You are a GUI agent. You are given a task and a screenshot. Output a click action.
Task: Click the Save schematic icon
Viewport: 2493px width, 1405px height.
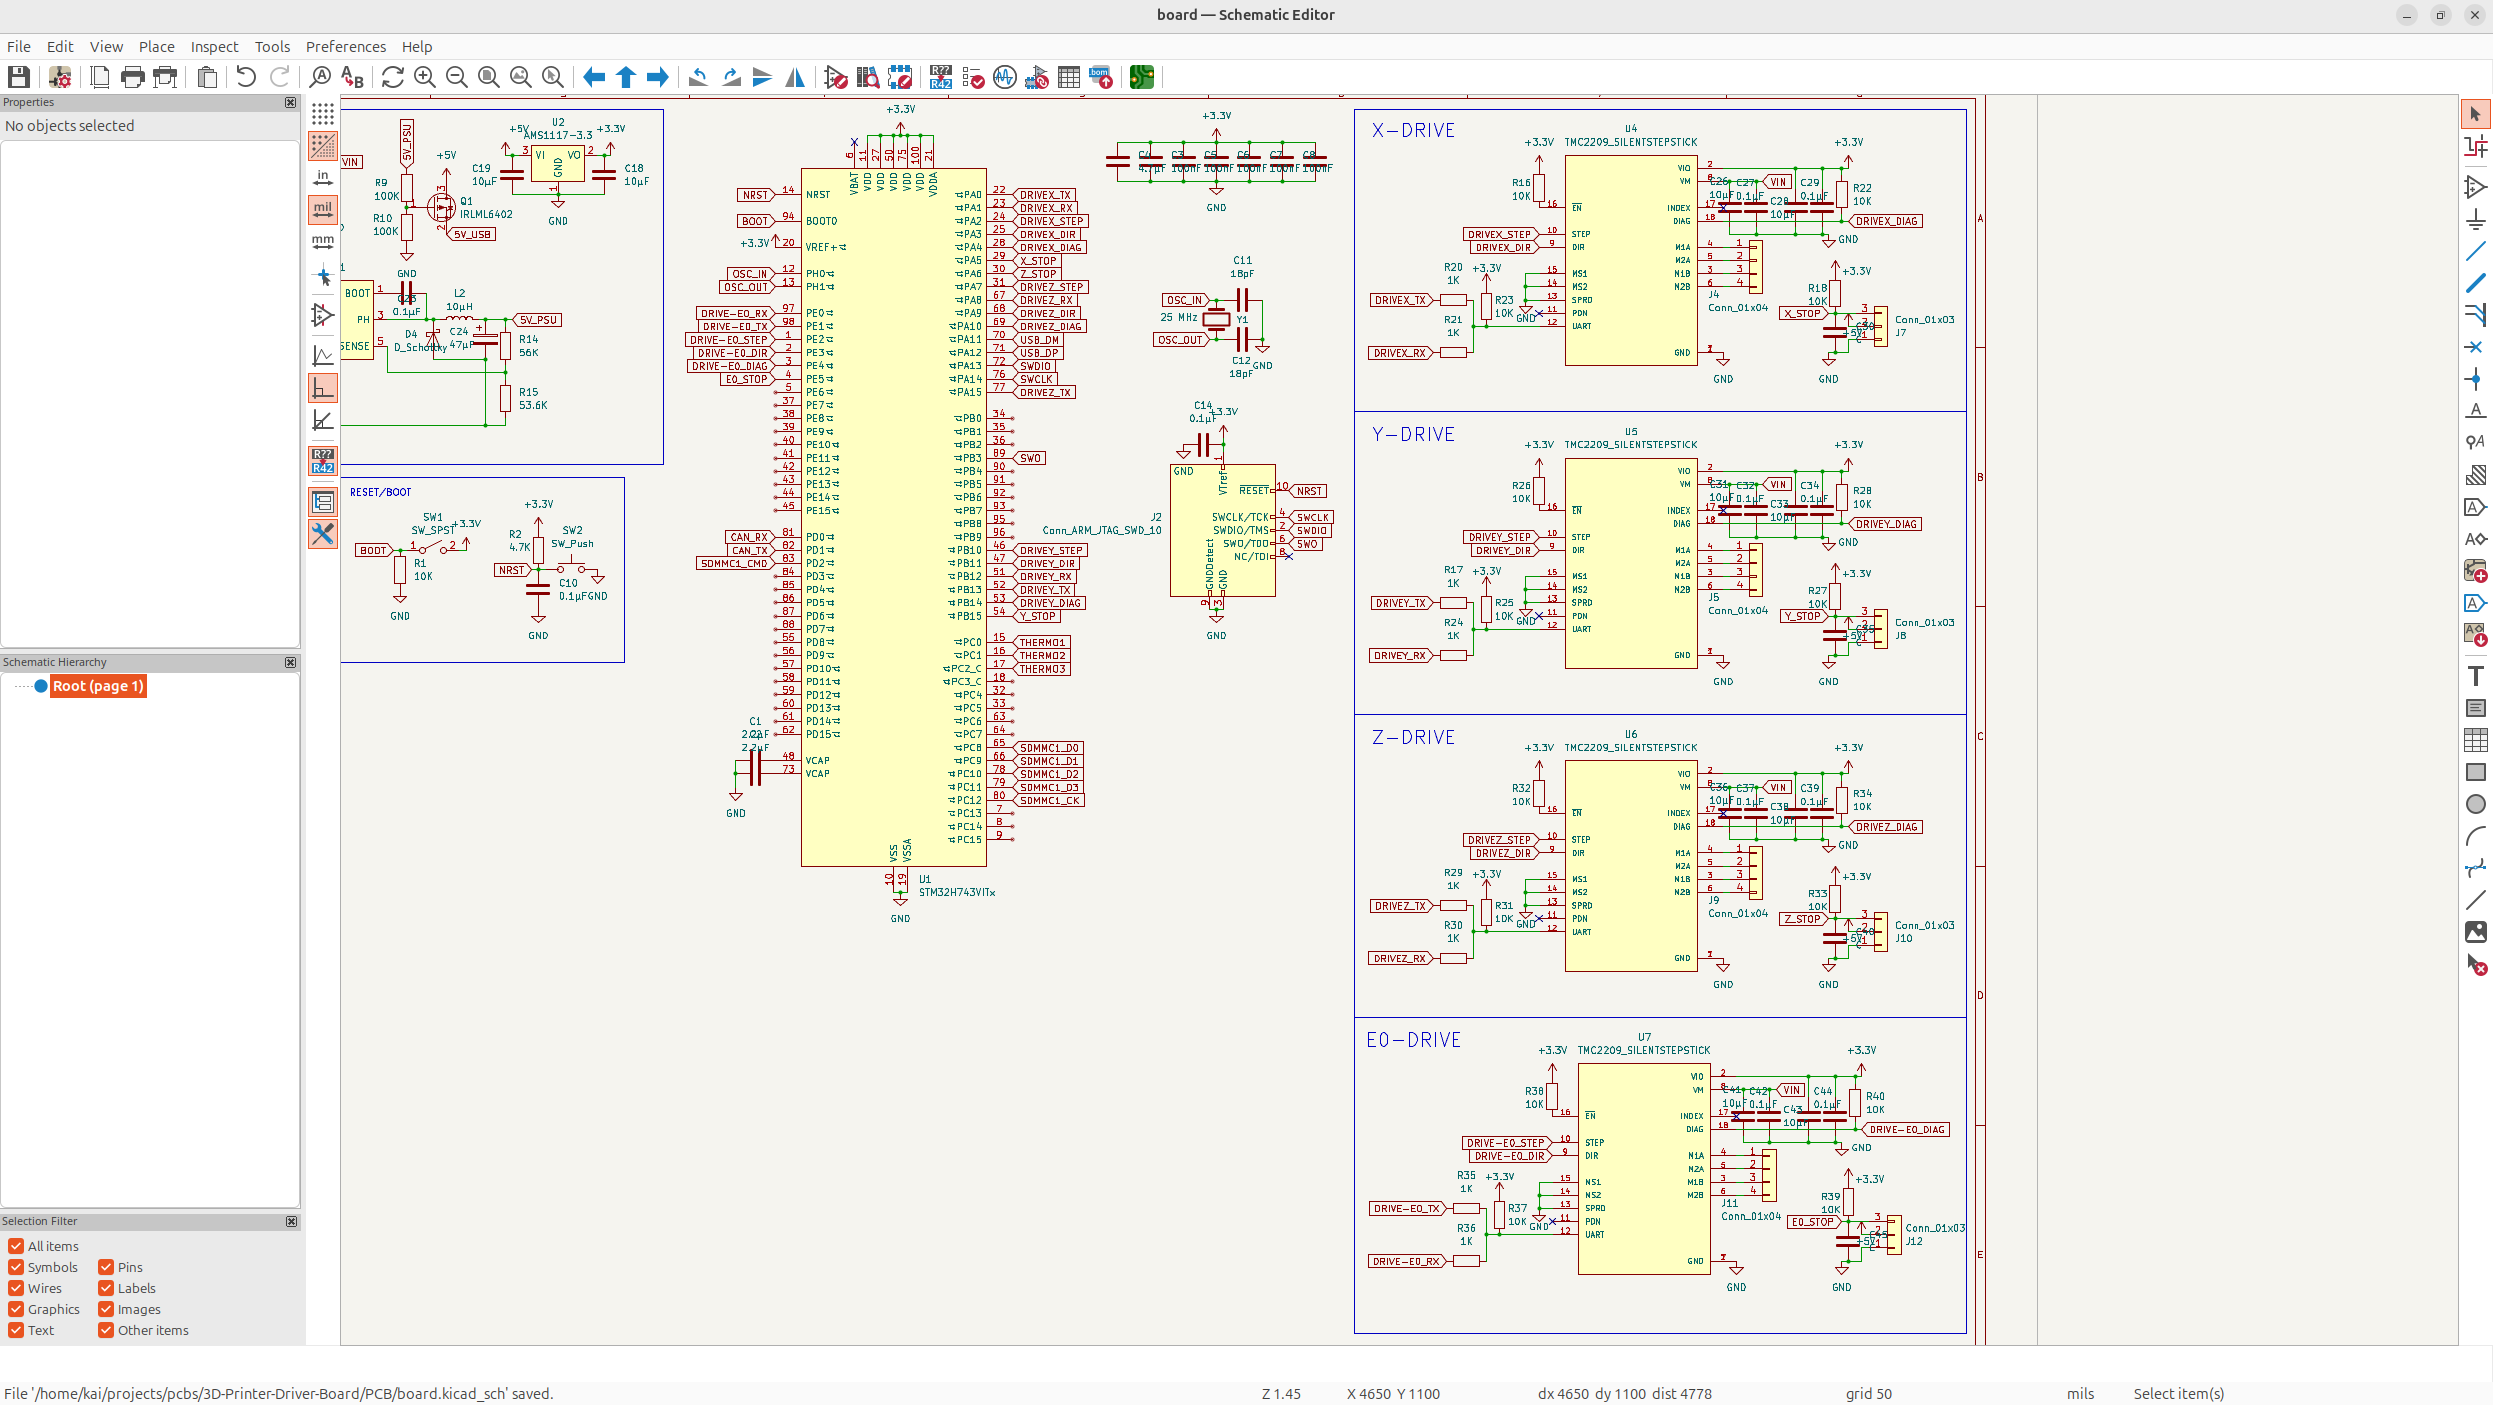18,77
